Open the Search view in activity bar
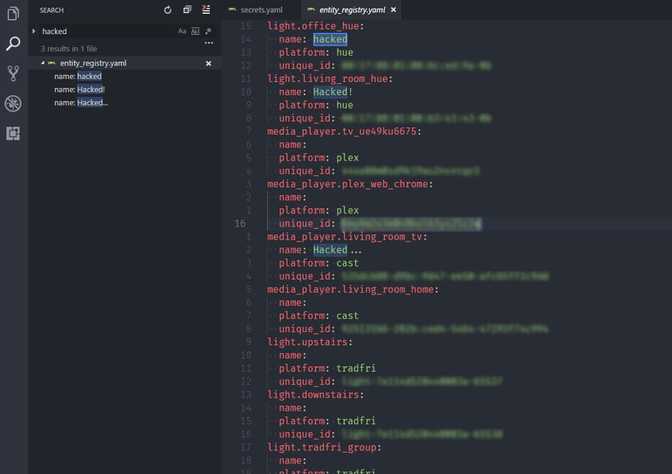 coord(13,43)
